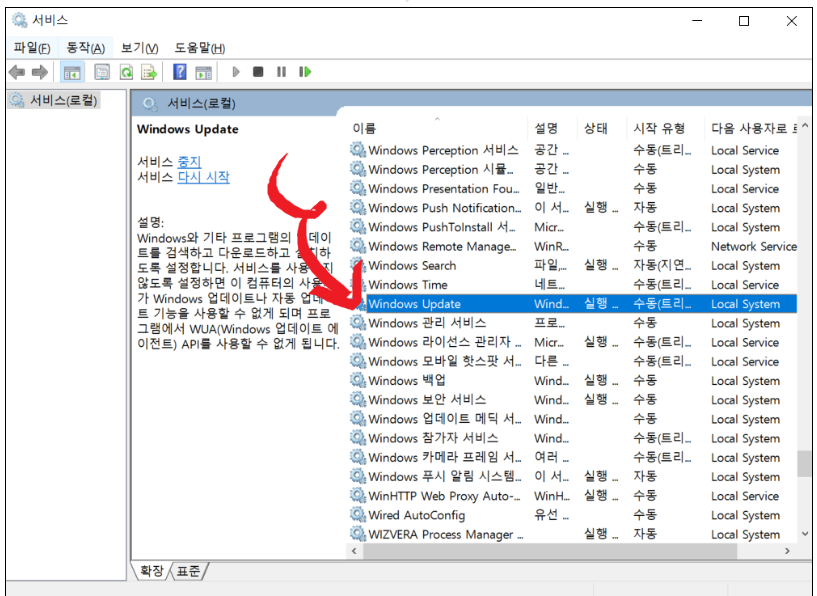This screenshot has width=817, height=596.
Task: Click Network Service in Remote Manage row
Action: 753,246
